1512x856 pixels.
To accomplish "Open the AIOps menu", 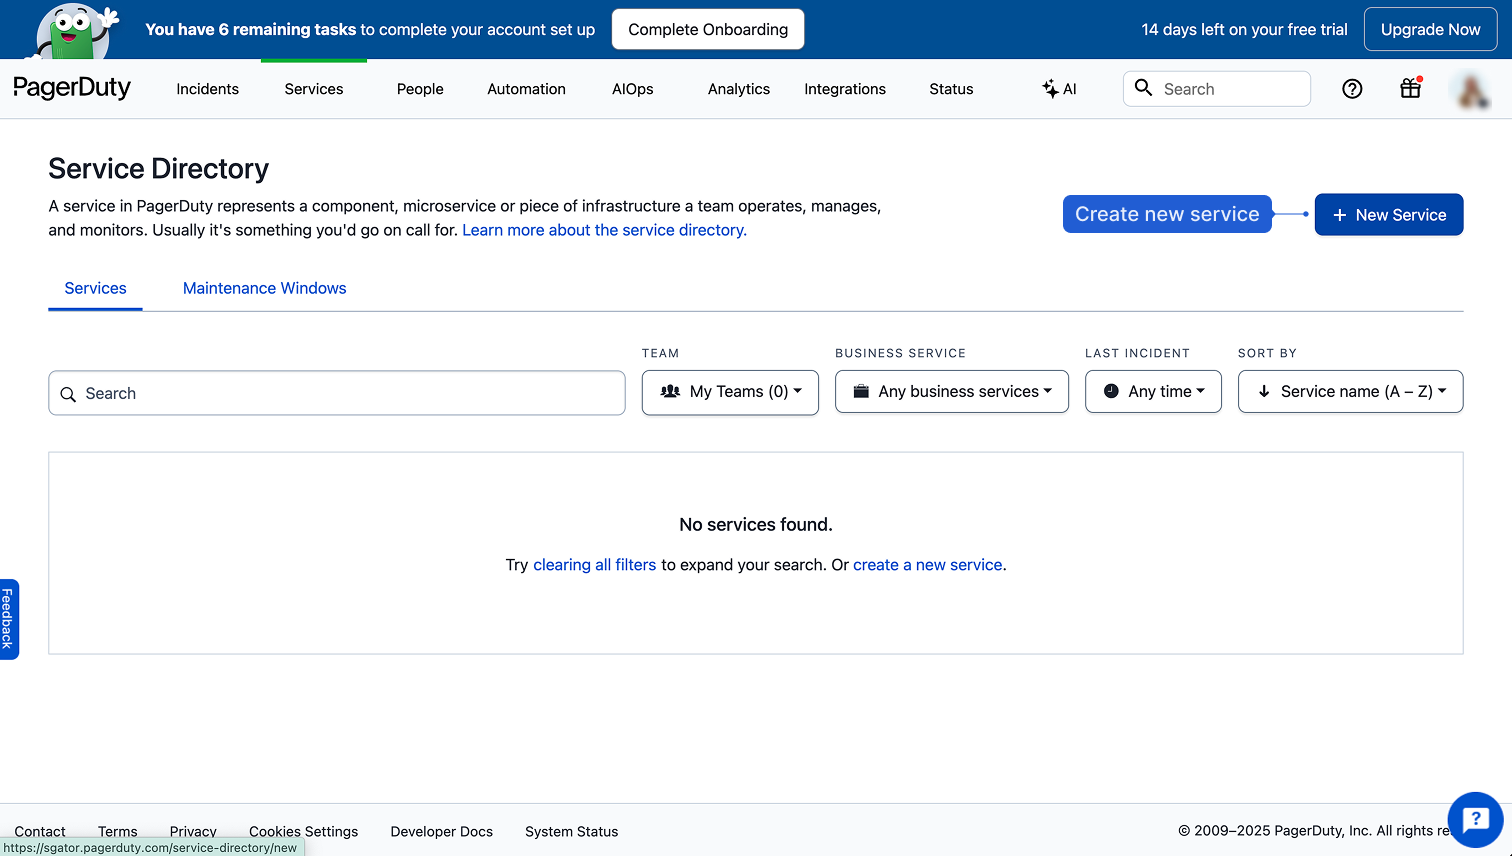I will click(633, 89).
